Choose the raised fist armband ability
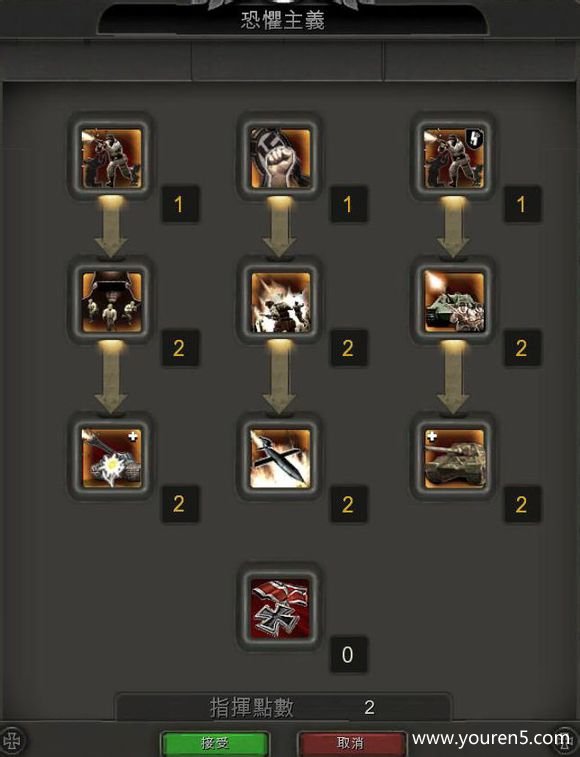This screenshot has height=757, width=580. [x=280, y=157]
